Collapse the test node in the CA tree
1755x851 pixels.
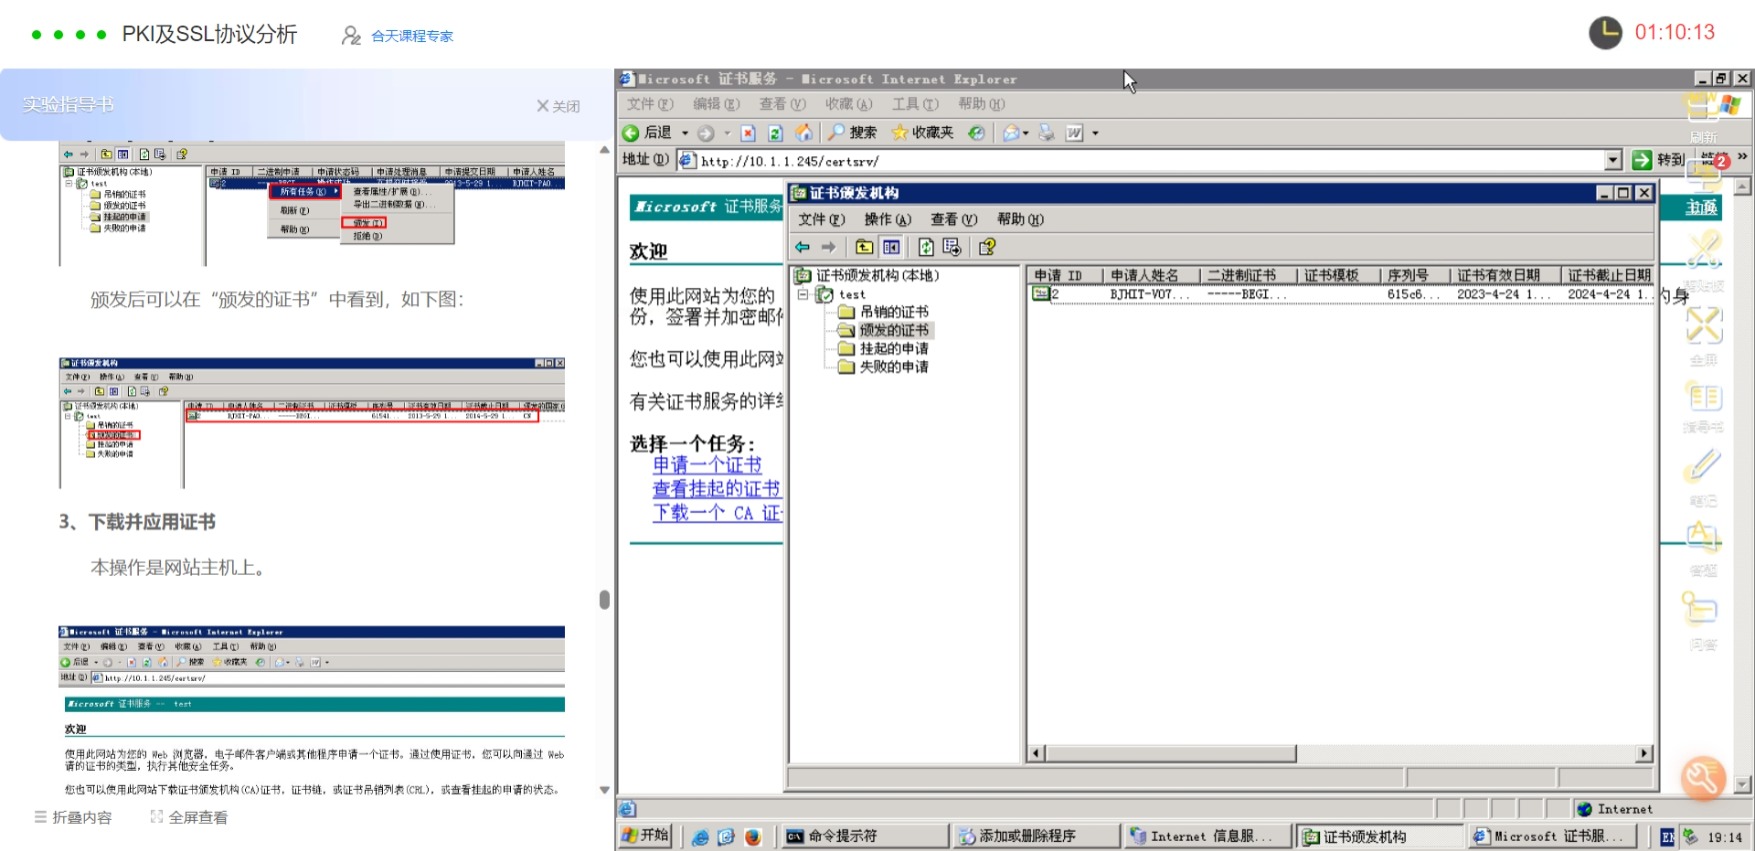(802, 295)
